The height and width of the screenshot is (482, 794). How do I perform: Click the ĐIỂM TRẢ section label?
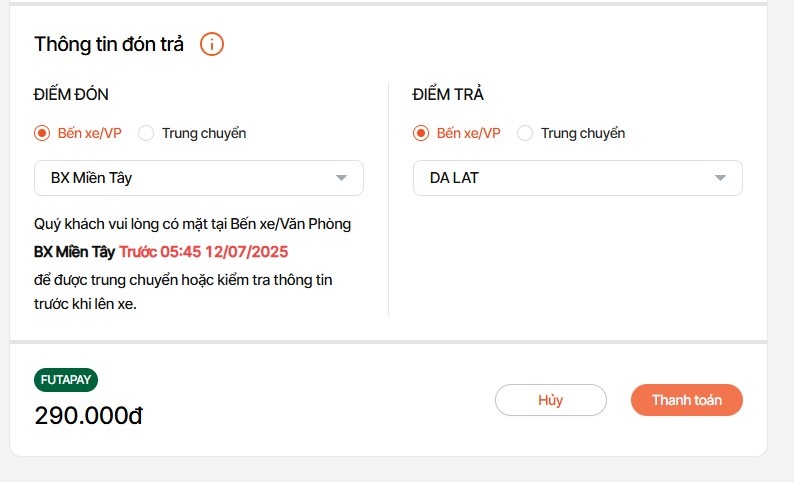pos(448,94)
